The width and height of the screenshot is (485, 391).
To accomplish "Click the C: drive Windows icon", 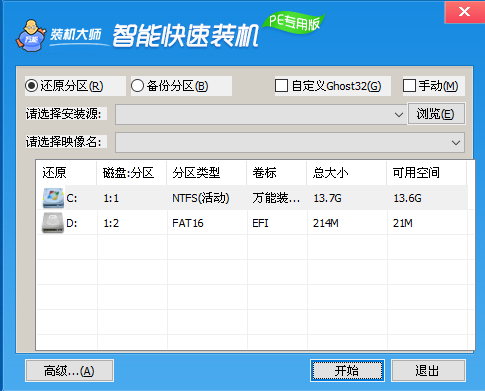I will click(x=53, y=198).
